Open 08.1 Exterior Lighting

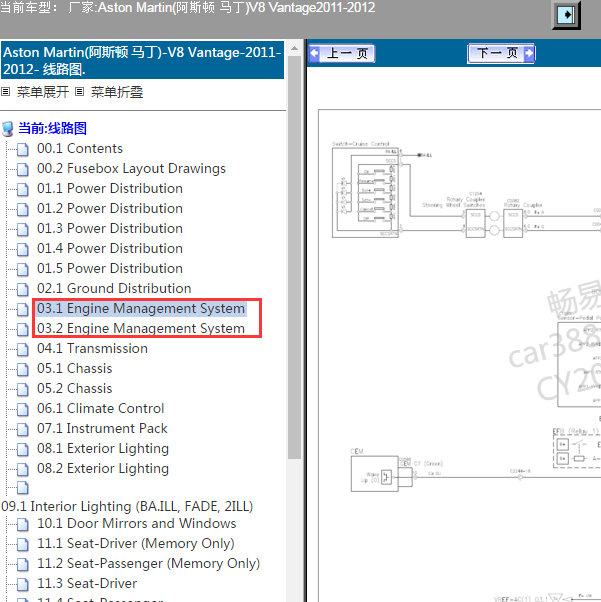103,448
